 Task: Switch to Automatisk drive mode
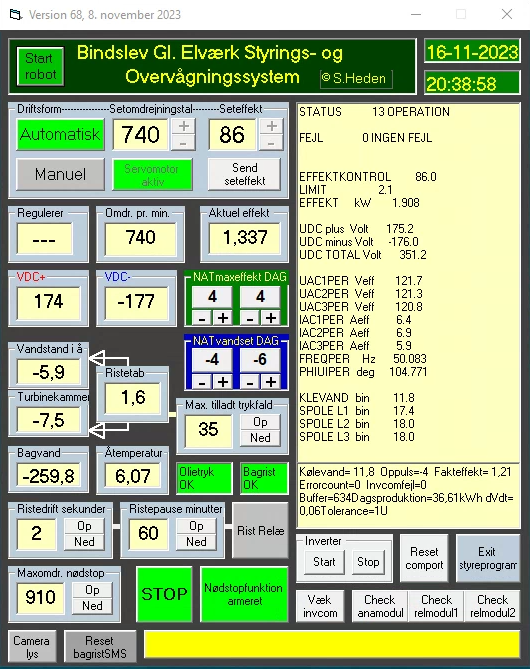click(x=60, y=134)
